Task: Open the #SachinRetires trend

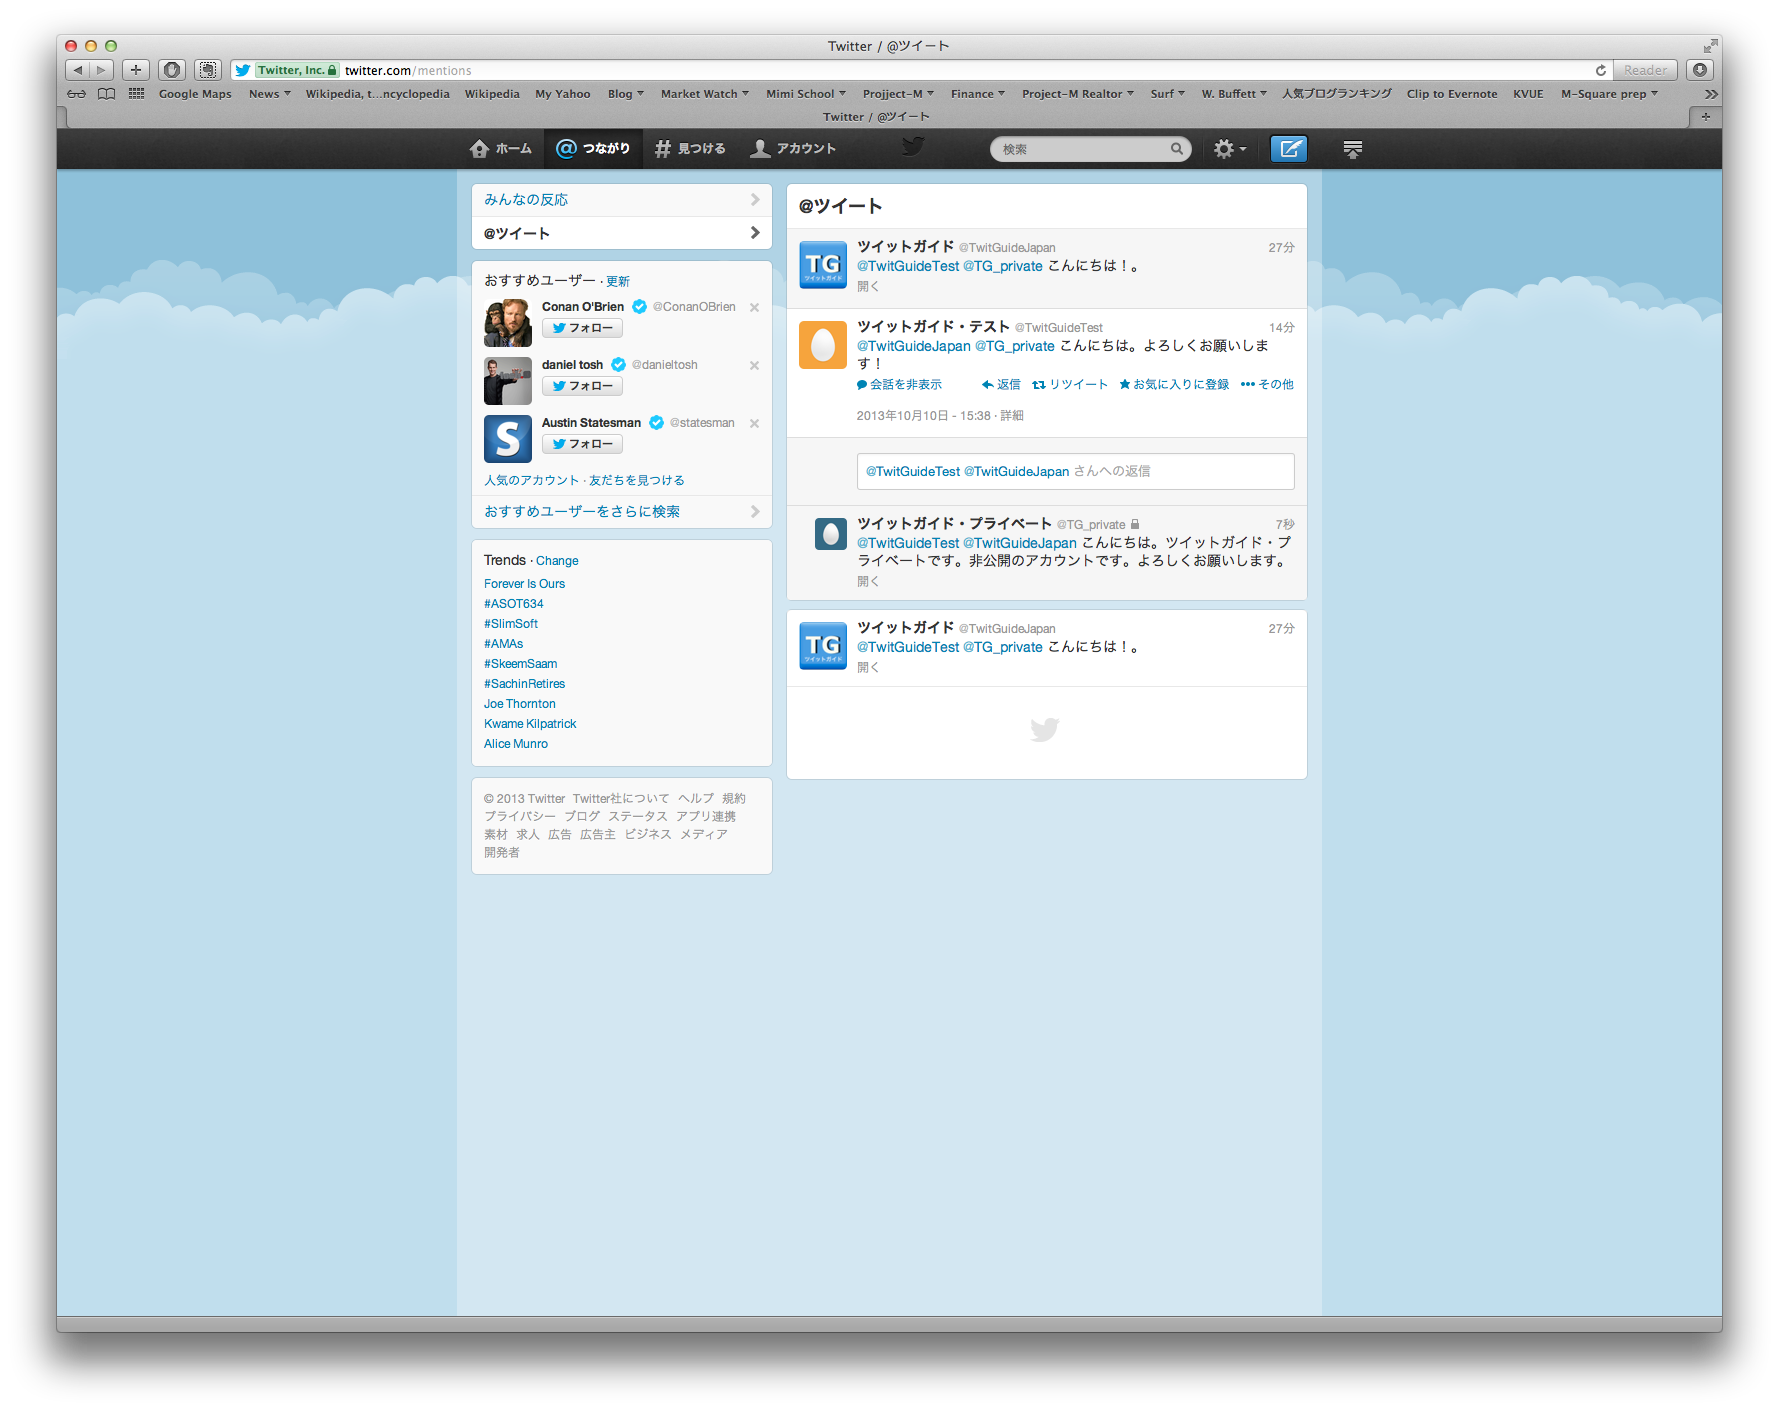Action: coord(524,684)
